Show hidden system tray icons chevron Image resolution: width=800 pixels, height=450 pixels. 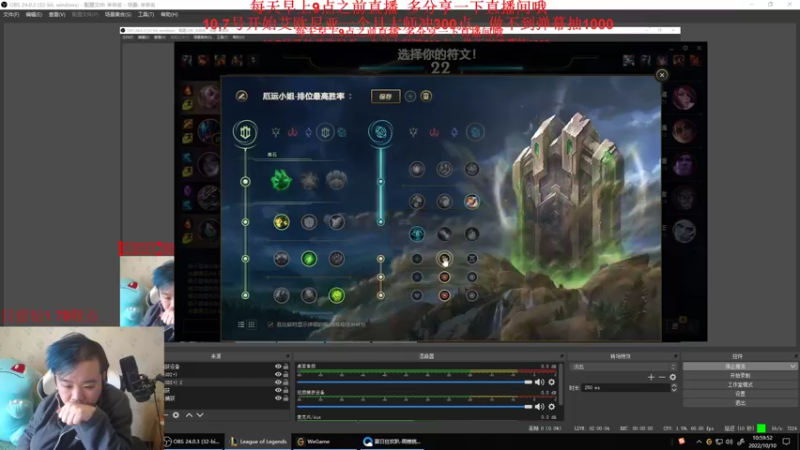tap(698, 442)
